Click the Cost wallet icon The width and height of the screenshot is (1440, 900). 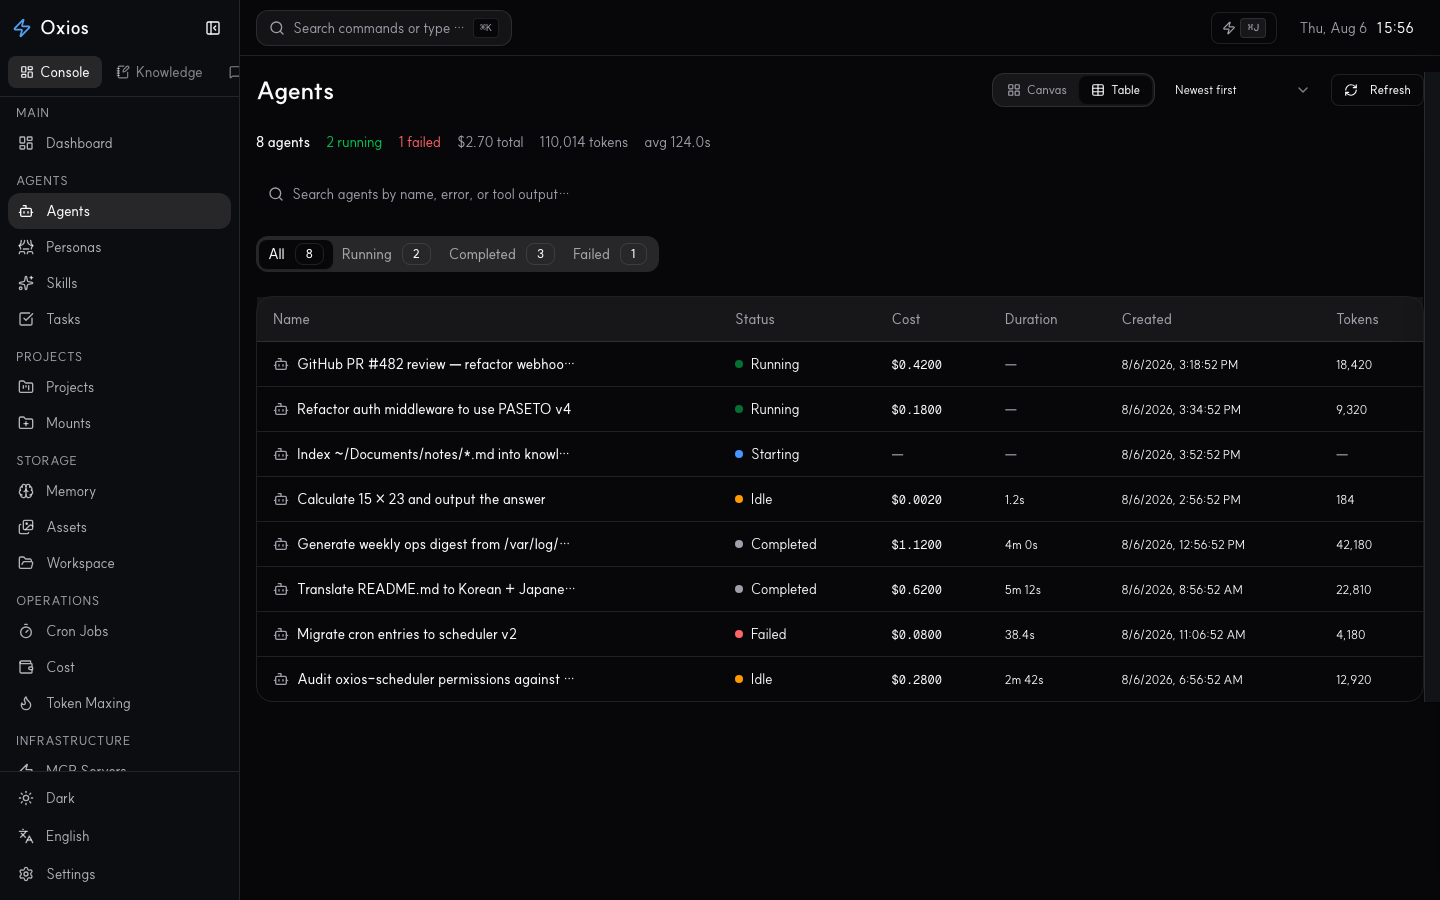pos(26,667)
